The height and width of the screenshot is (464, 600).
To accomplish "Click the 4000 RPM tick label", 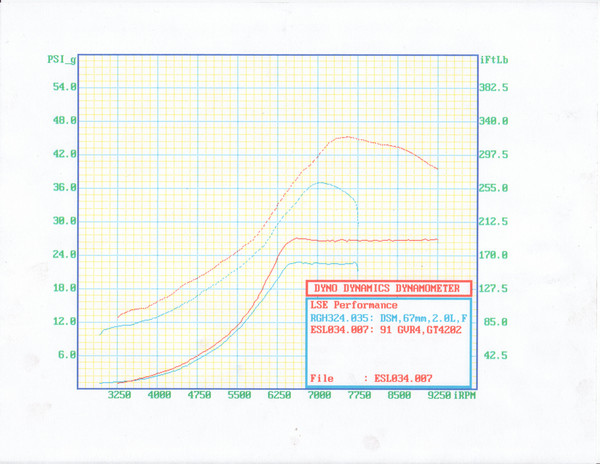I will [159, 395].
